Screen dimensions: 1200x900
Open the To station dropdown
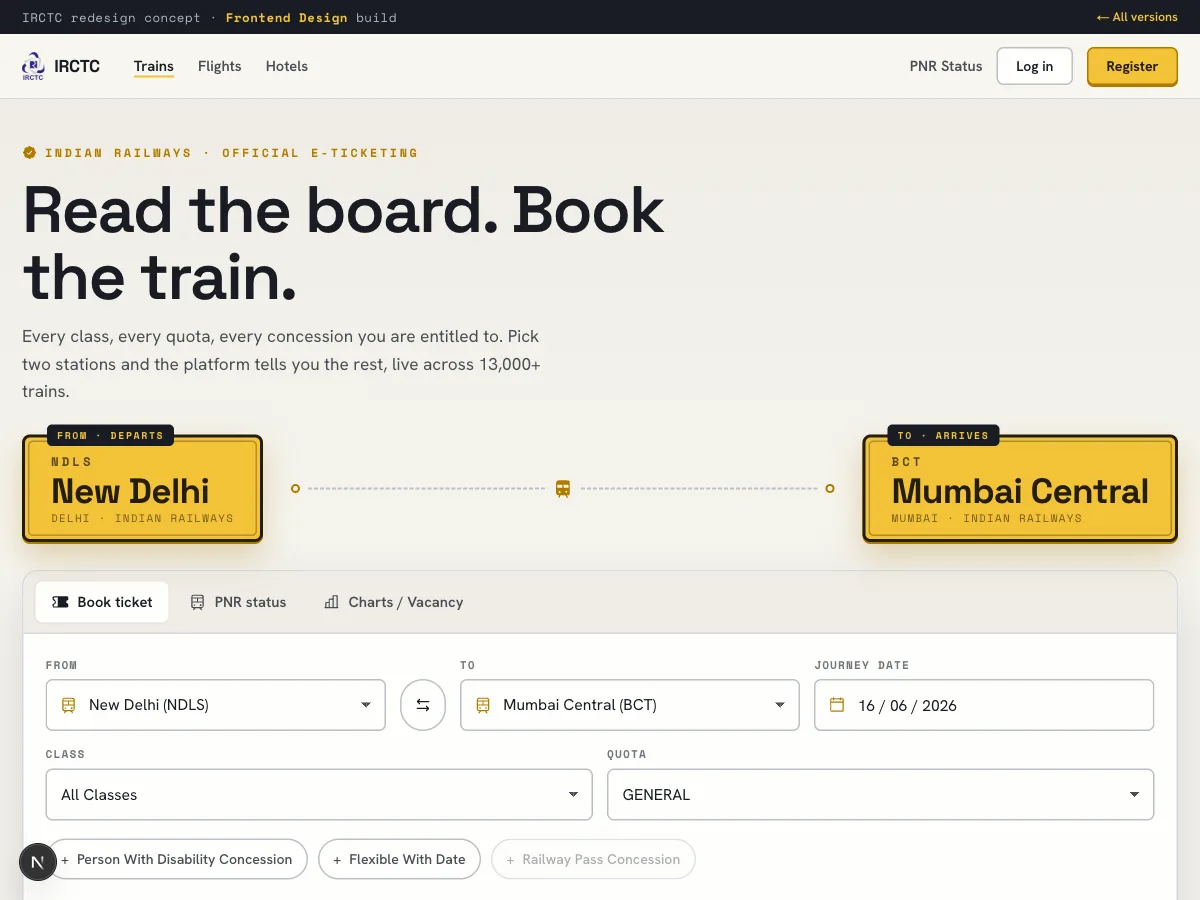tap(630, 705)
